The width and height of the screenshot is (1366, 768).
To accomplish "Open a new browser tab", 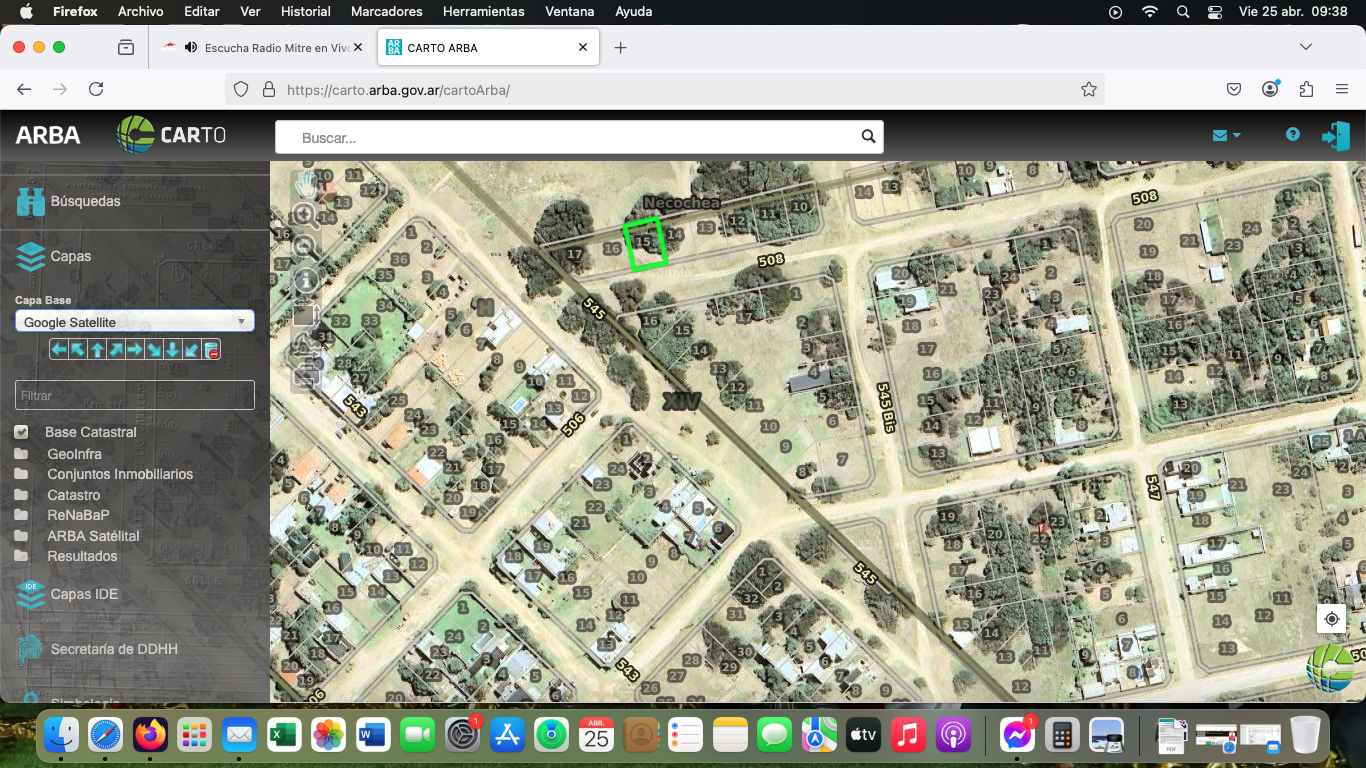I will pyautogui.click(x=620, y=47).
